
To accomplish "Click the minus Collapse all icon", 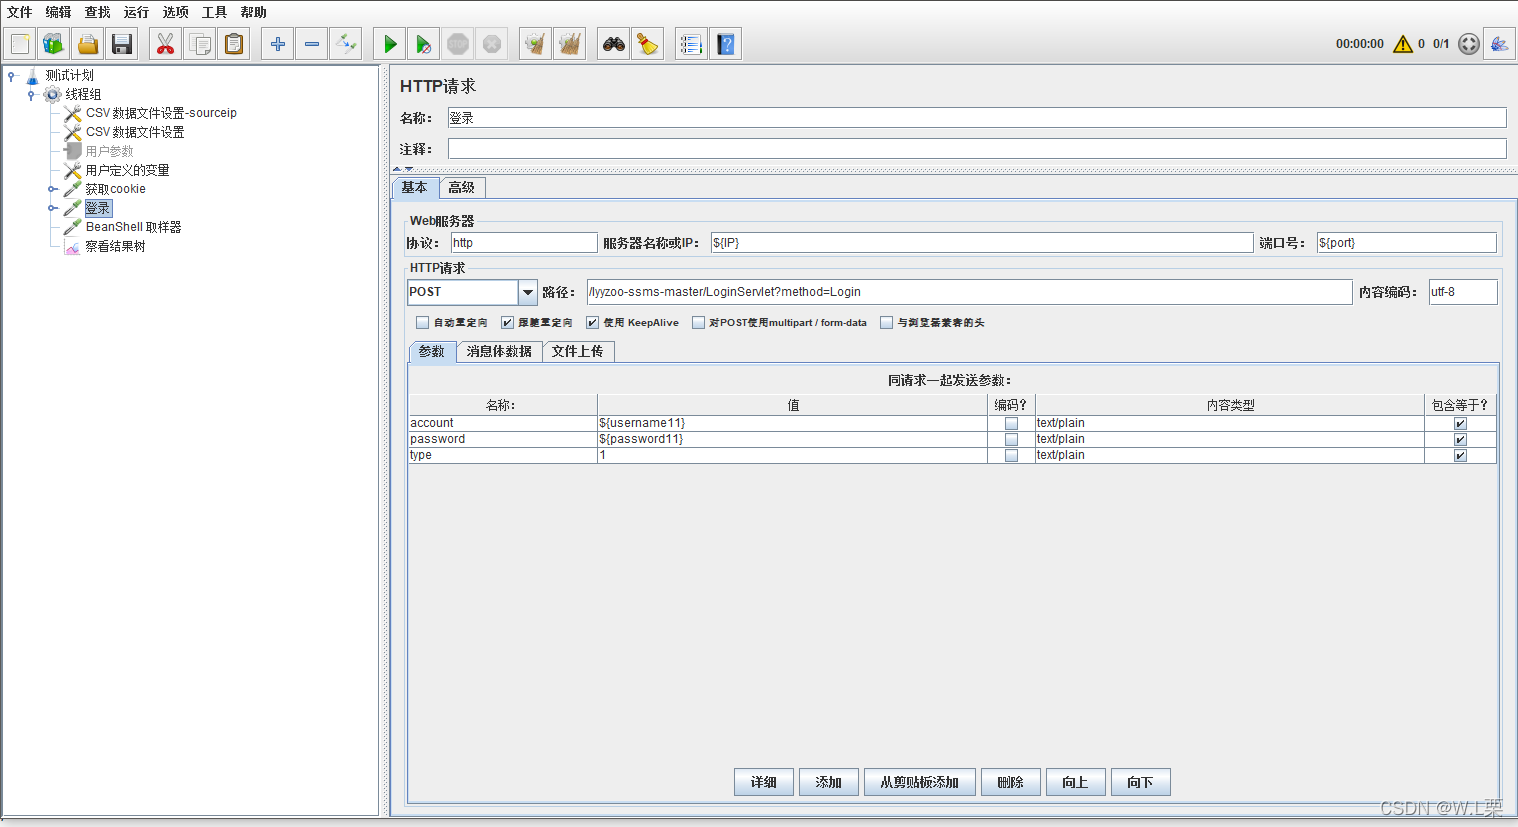I will point(312,44).
